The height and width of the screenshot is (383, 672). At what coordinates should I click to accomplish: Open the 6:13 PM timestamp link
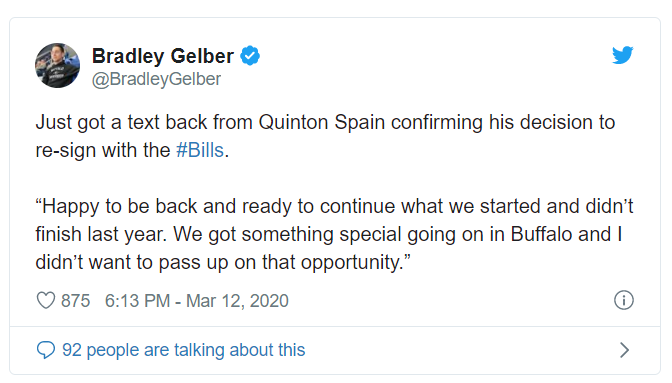coord(138,301)
